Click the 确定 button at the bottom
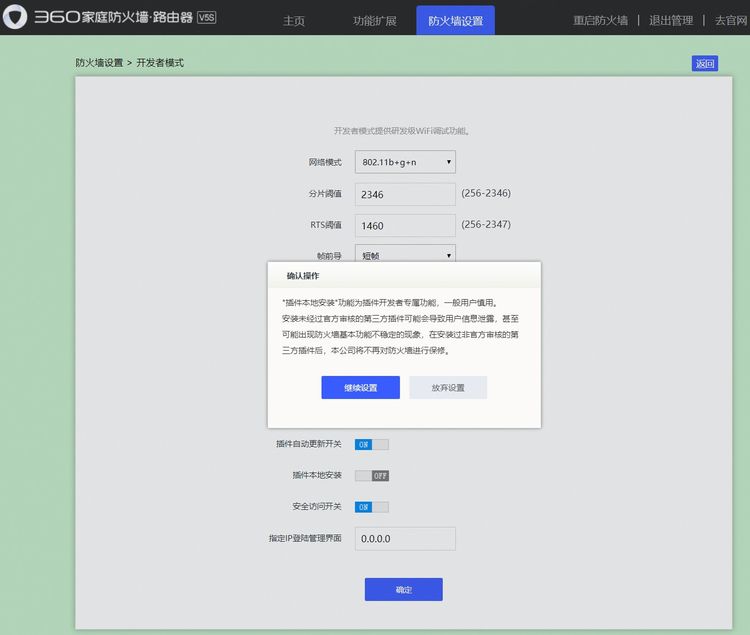 pyautogui.click(x=404, y=590)
